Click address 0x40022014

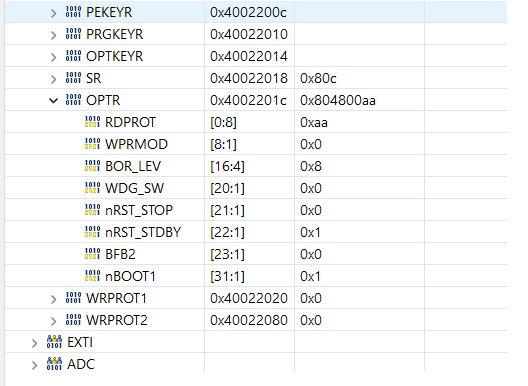point(249,56)
